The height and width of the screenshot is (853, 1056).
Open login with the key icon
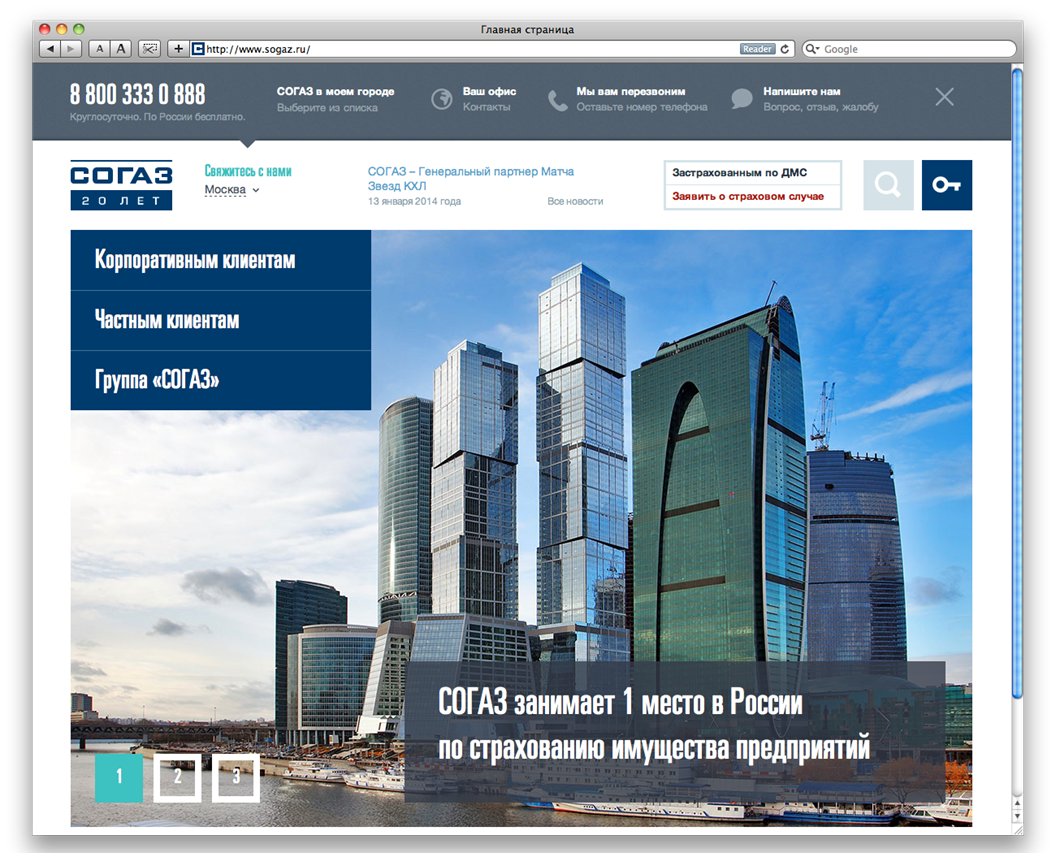(946, 185)
